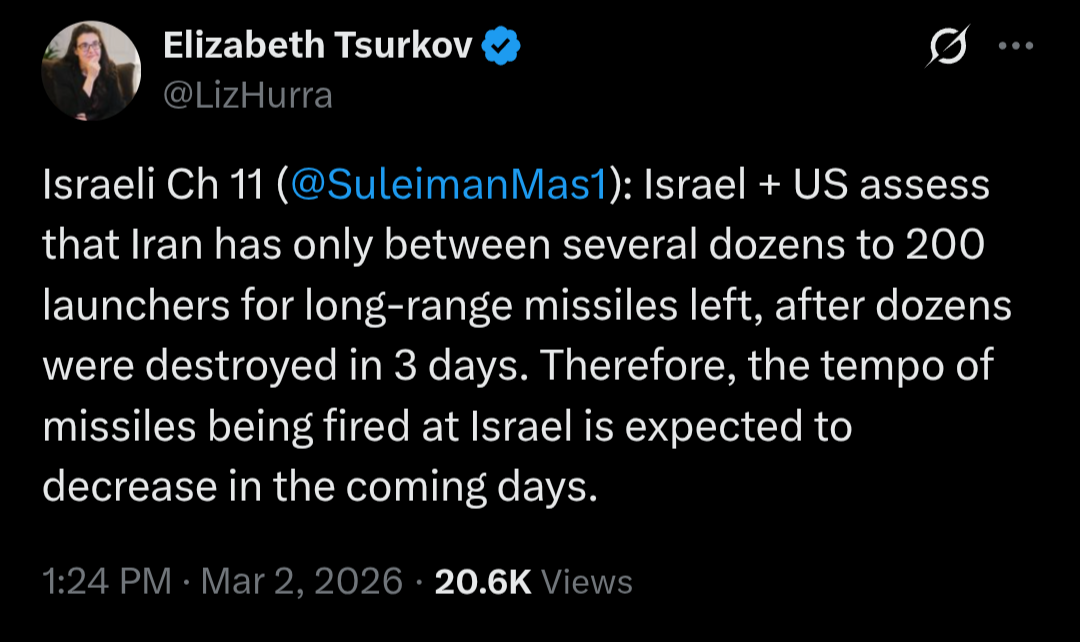Viewport: 1080px width, 642px height.
Task: Click the Mar 2, 2026 date
Action: click(303, 581)
